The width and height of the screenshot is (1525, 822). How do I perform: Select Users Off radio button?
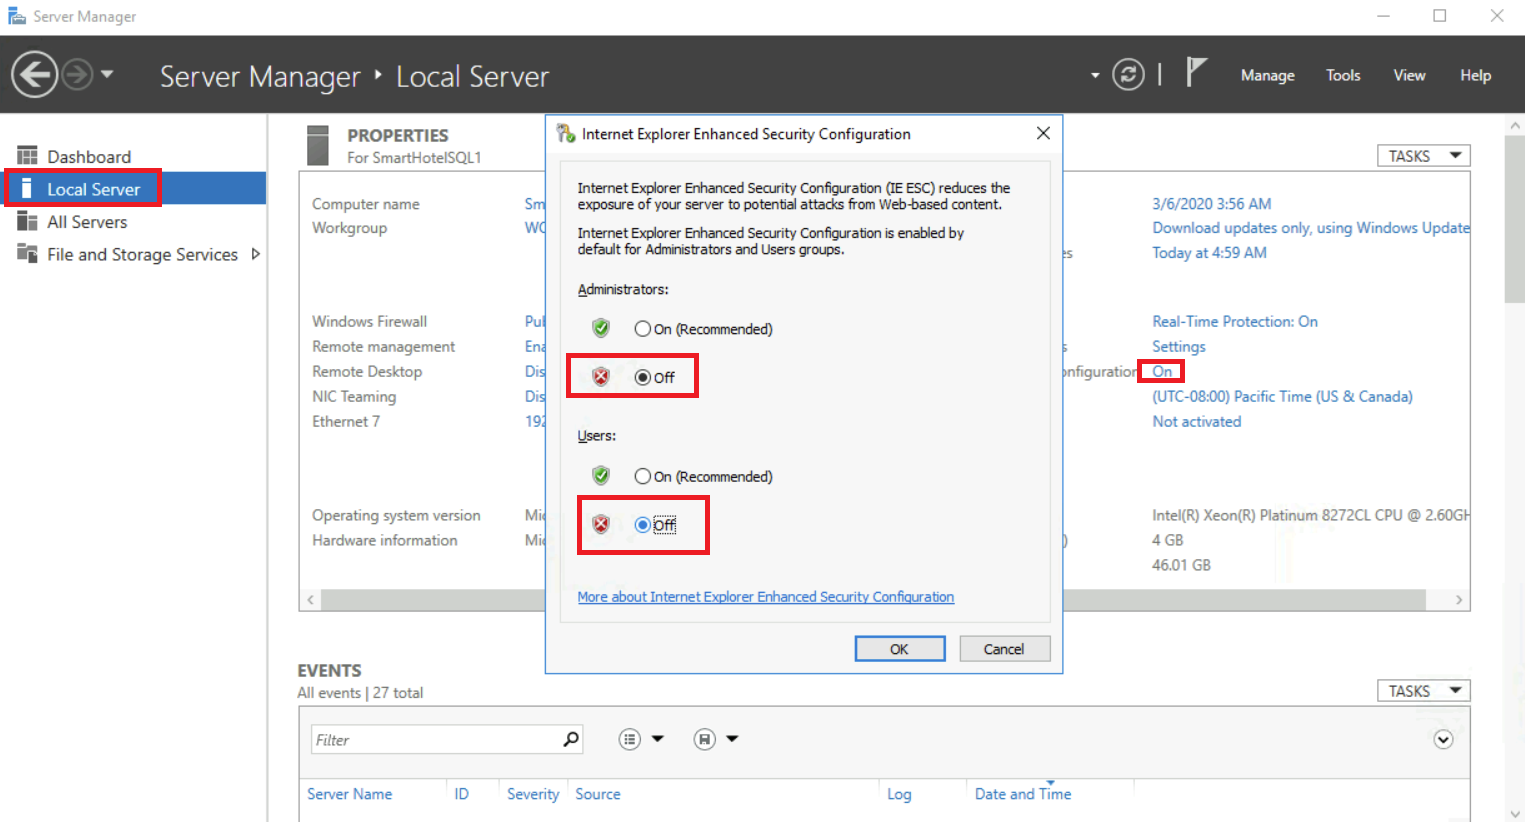(642, 525)
